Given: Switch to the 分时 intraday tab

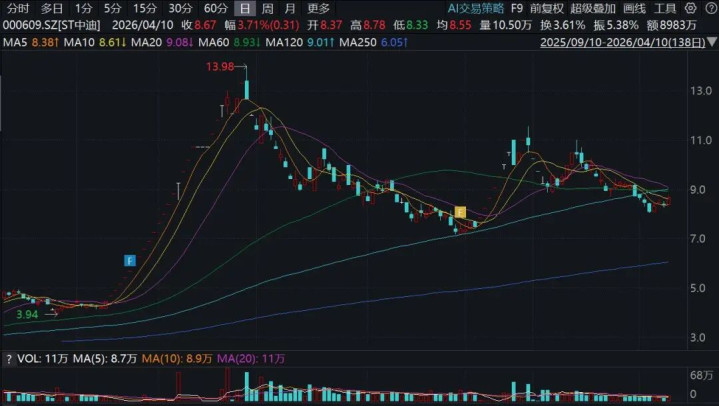Looking at the screenshot, I should coord(18,8).
